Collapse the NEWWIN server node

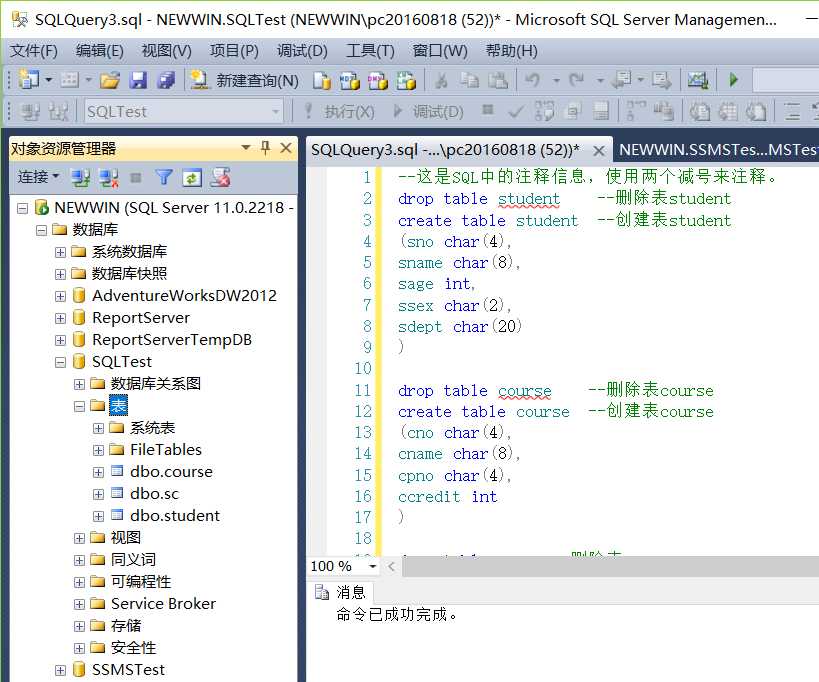pos(22,208)
